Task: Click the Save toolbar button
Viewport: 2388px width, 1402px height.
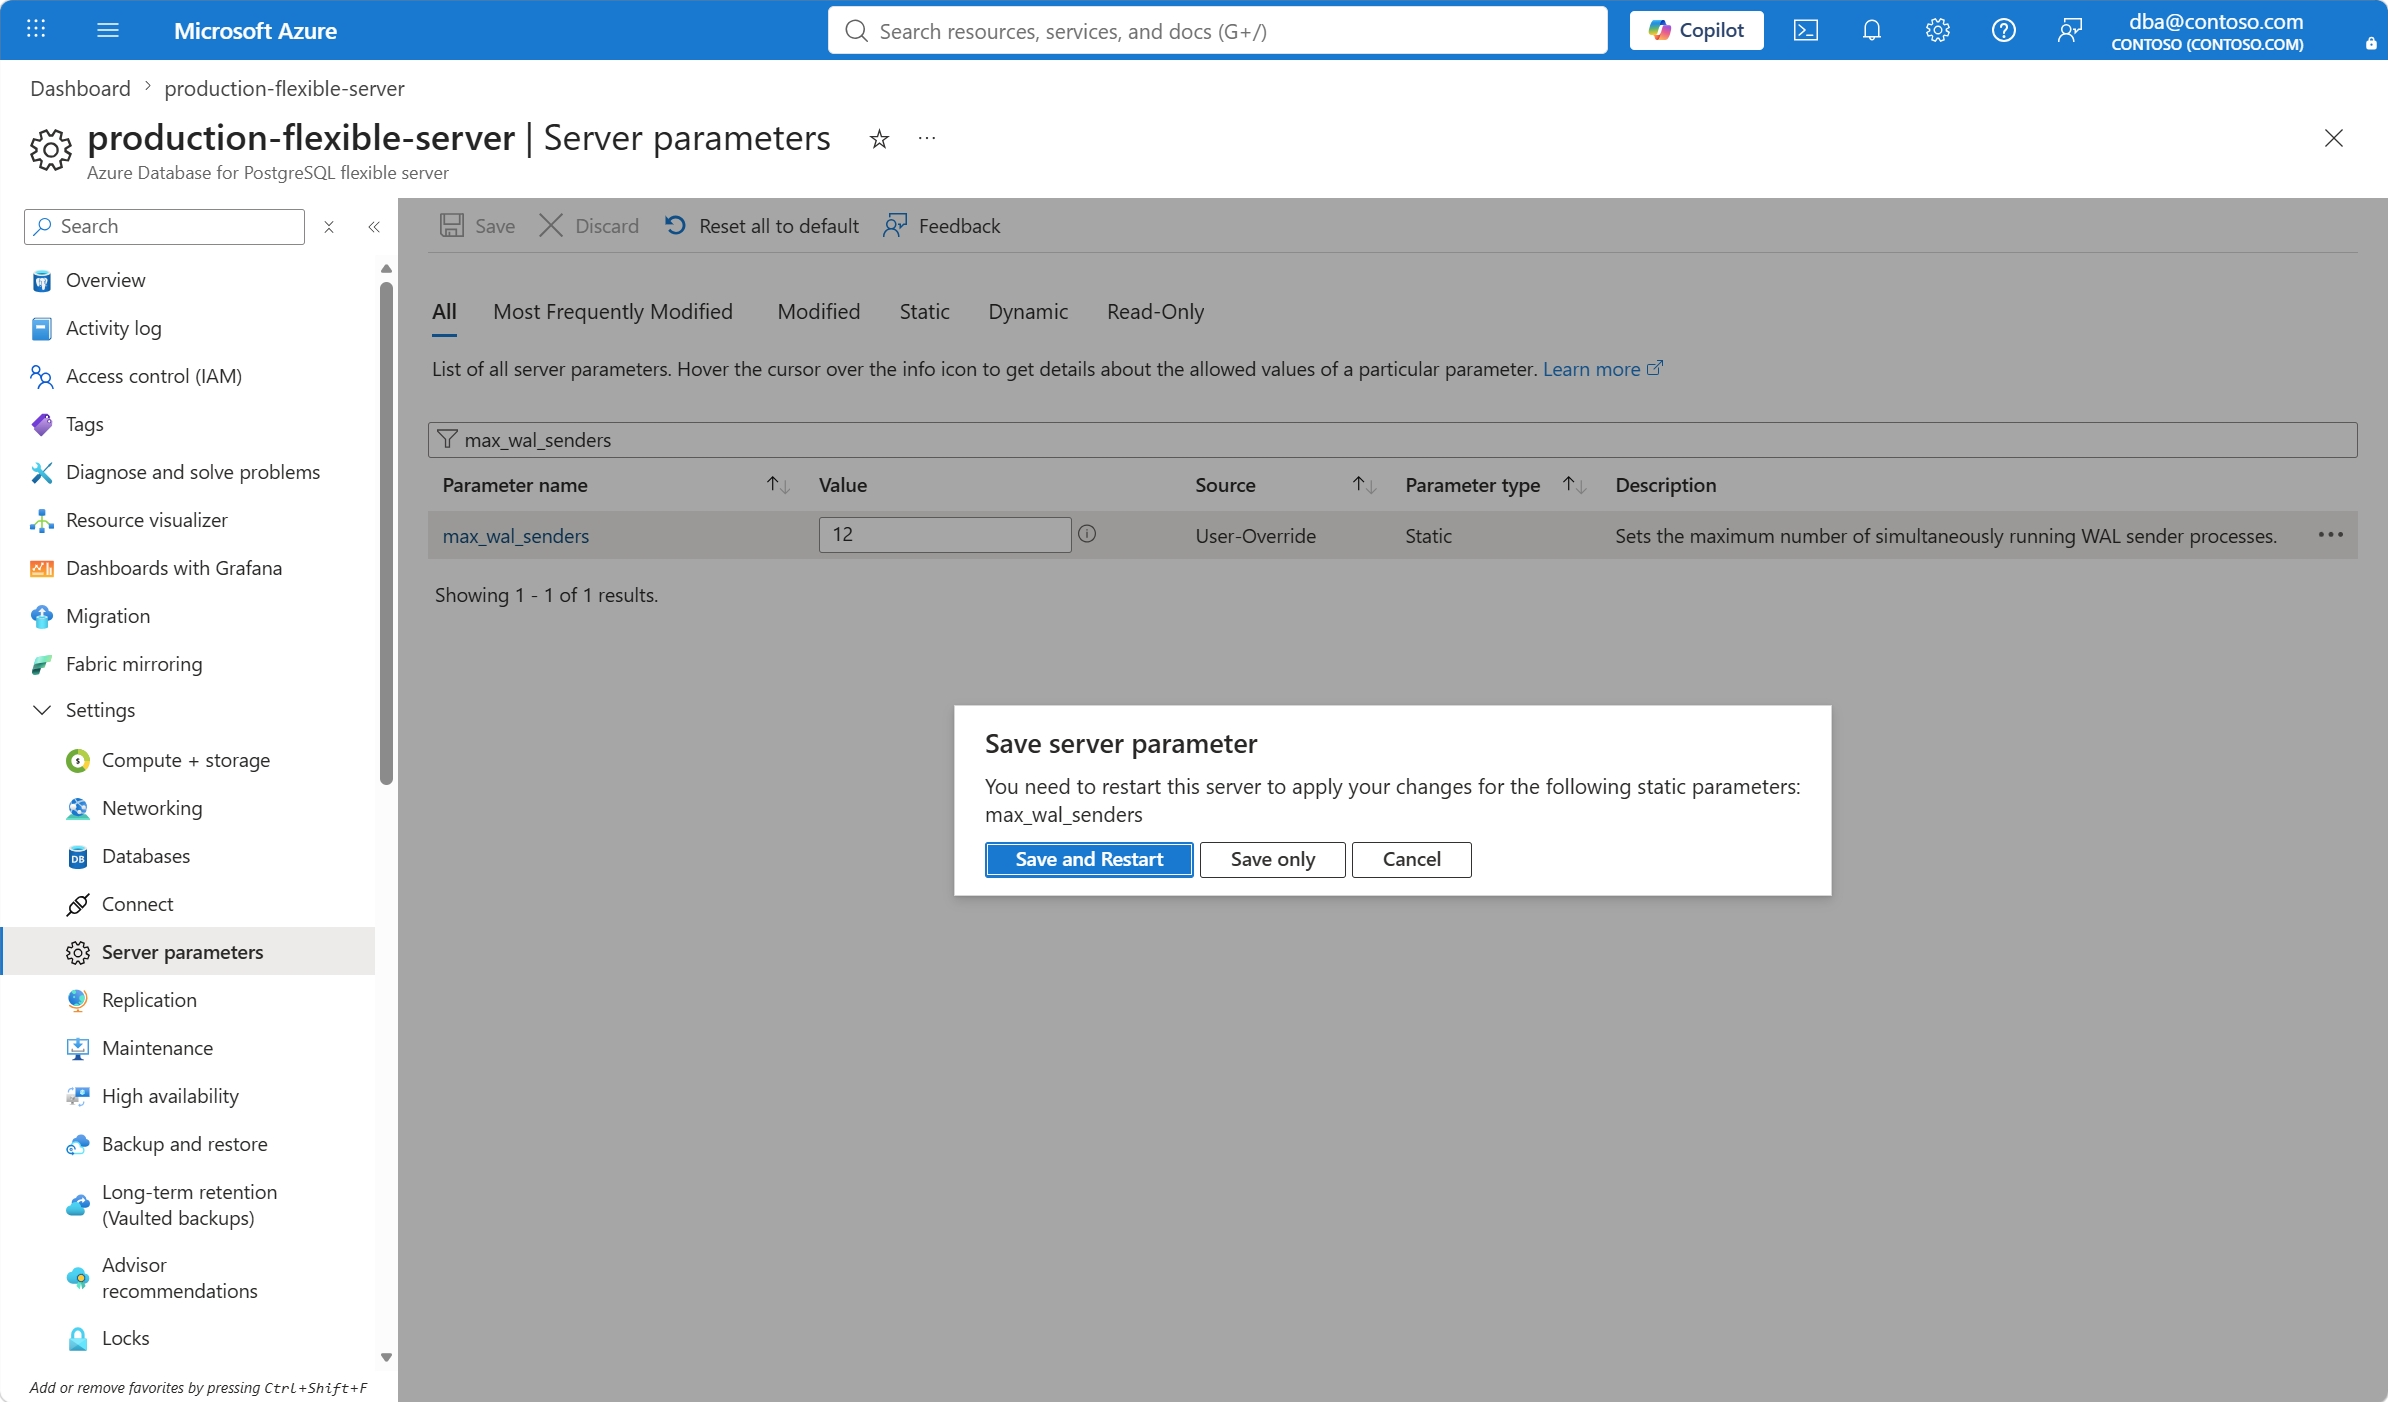Action: [478, 226]
